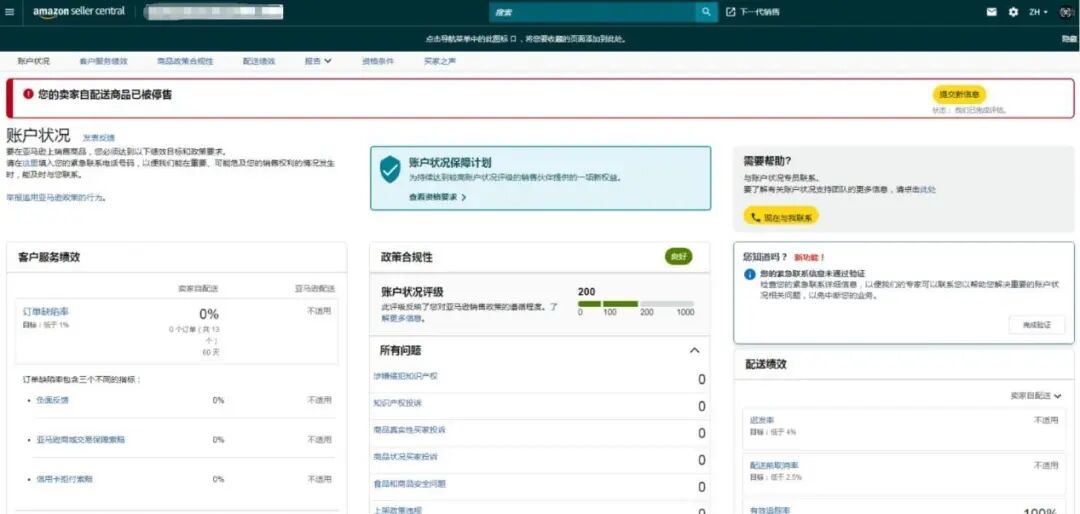The image size is (1080, 514).
Task: Click 此处 link in 需要帮助 panel
Action: pyautogui.click(x=930, y=189)
